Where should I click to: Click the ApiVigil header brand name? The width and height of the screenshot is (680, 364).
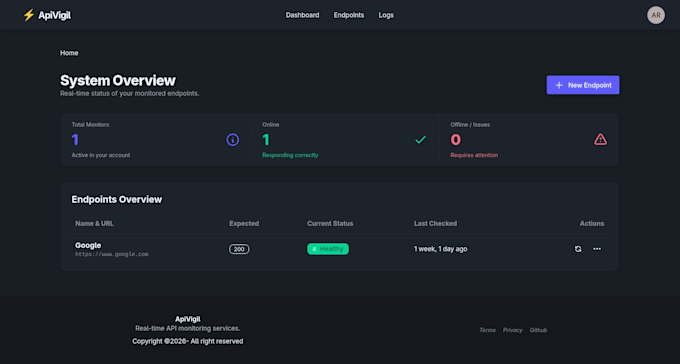54,16
